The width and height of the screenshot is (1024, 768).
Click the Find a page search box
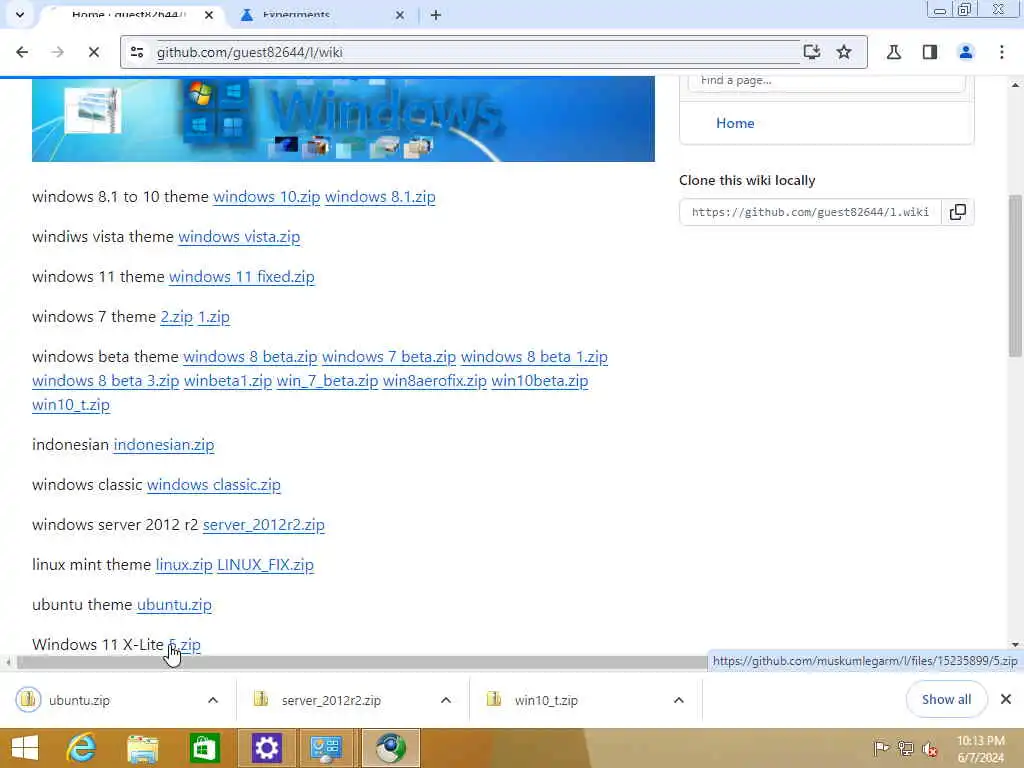coord(826,81)
